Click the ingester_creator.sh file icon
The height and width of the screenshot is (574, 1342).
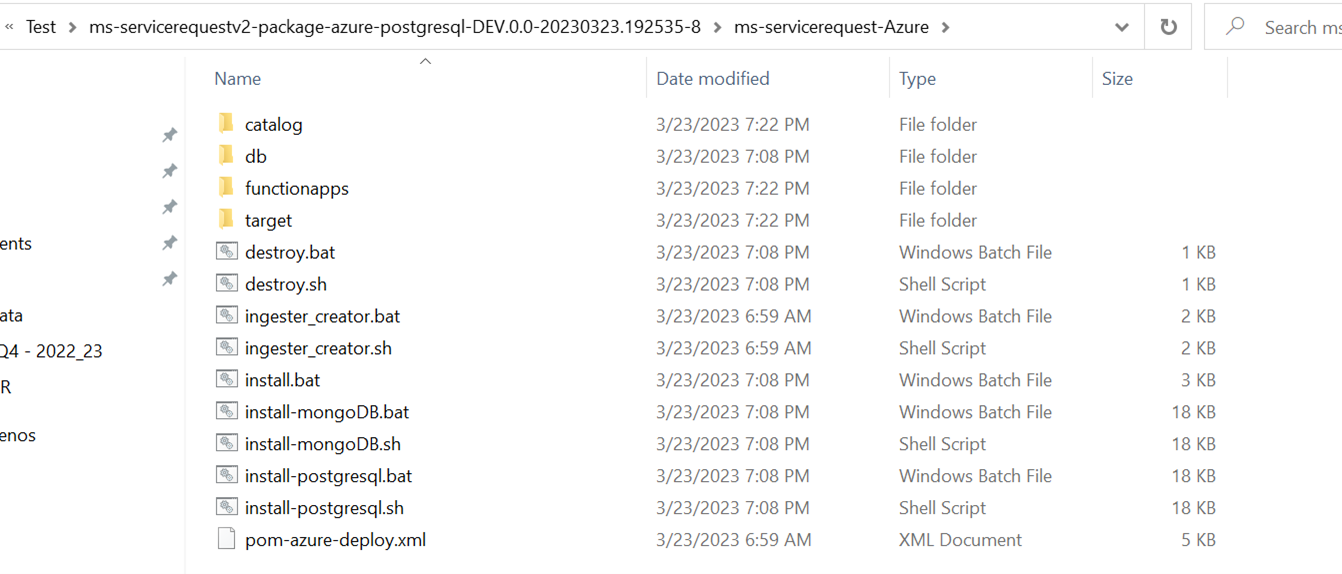pyautogui.click(x=227, y=348)
